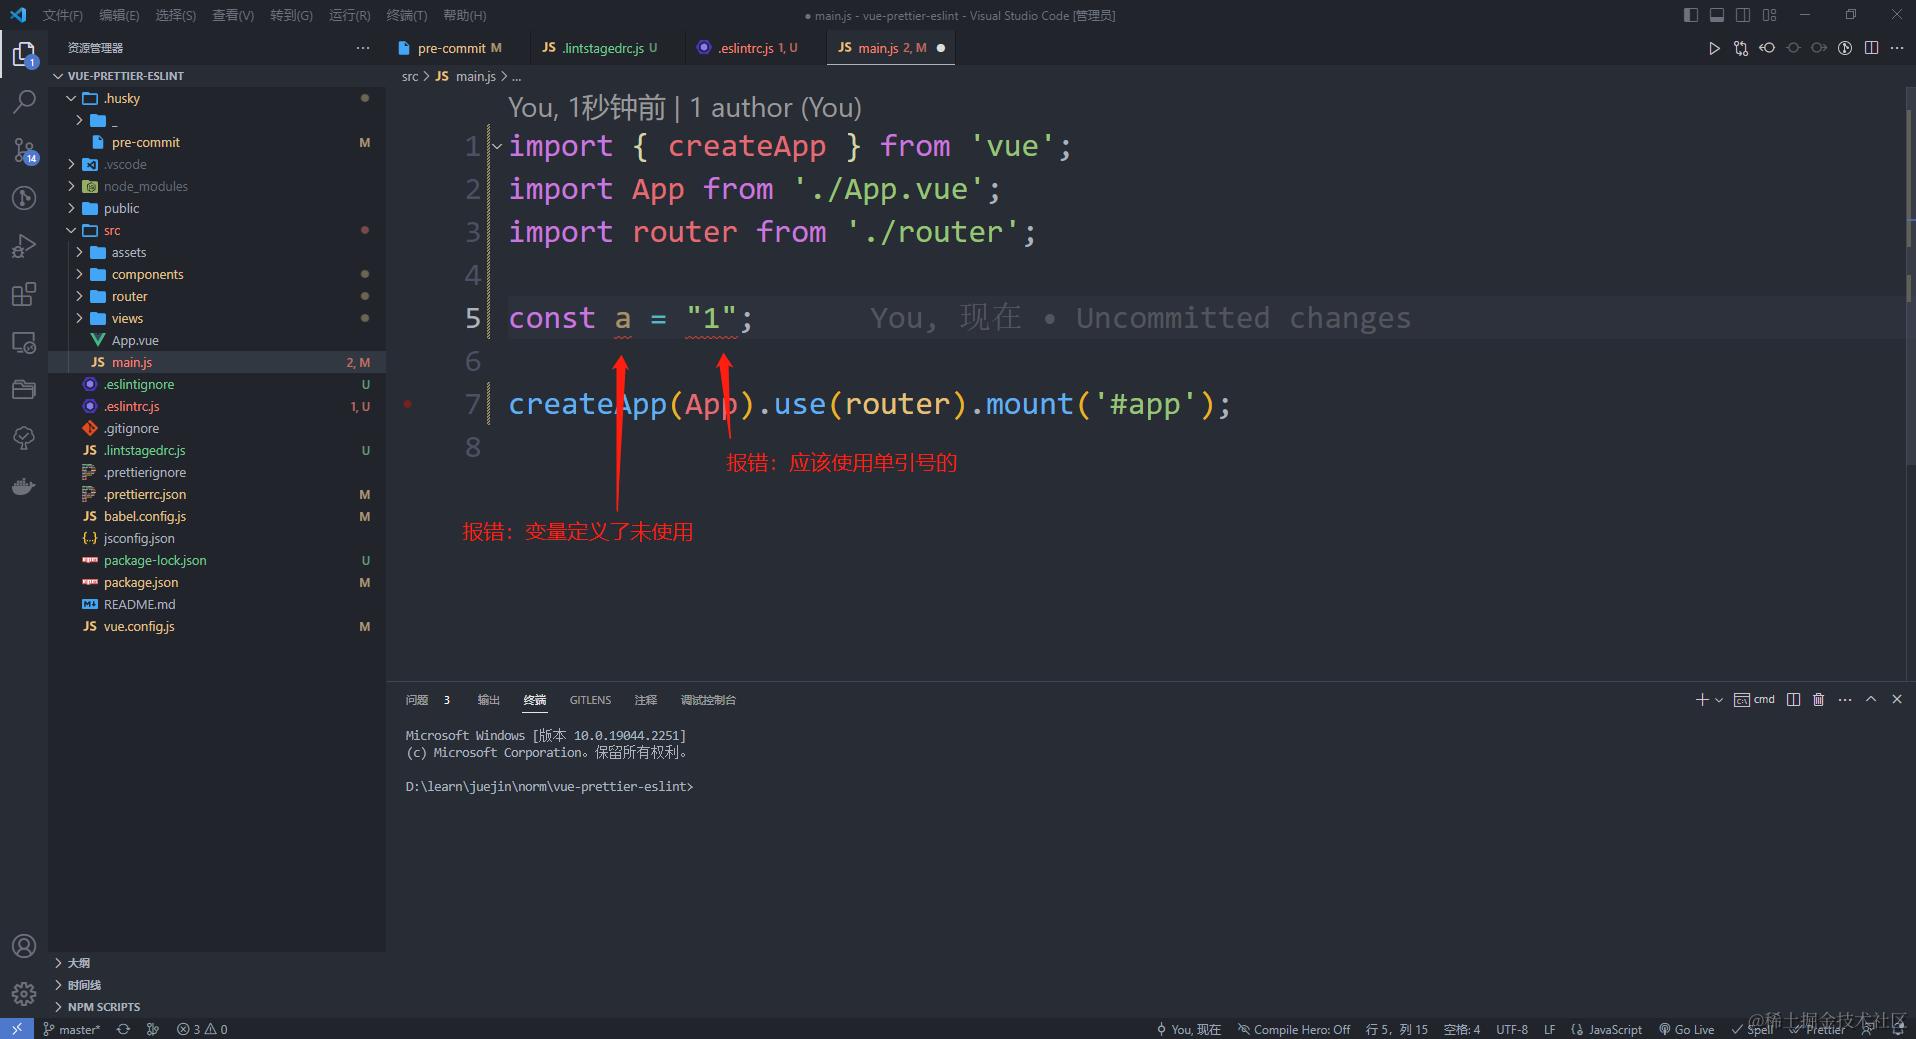Open the 终端(T) menu
This screenshot has width=1916, height=1039.
(x=407, y=15)
